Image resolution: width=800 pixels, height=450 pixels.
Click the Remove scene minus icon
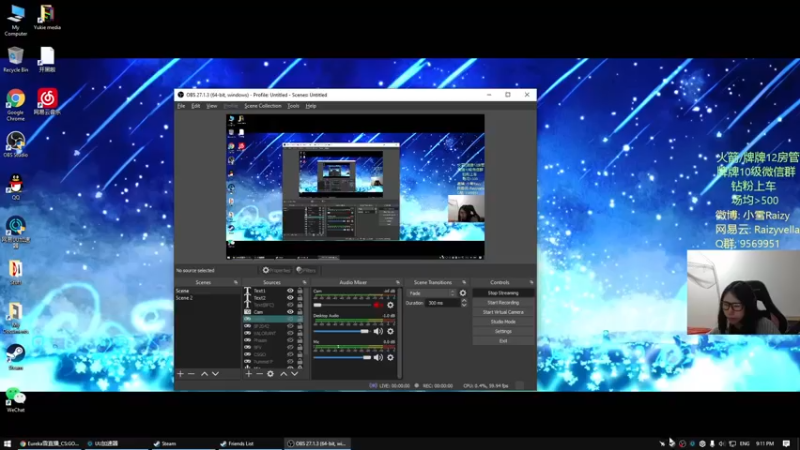point(191,374)
